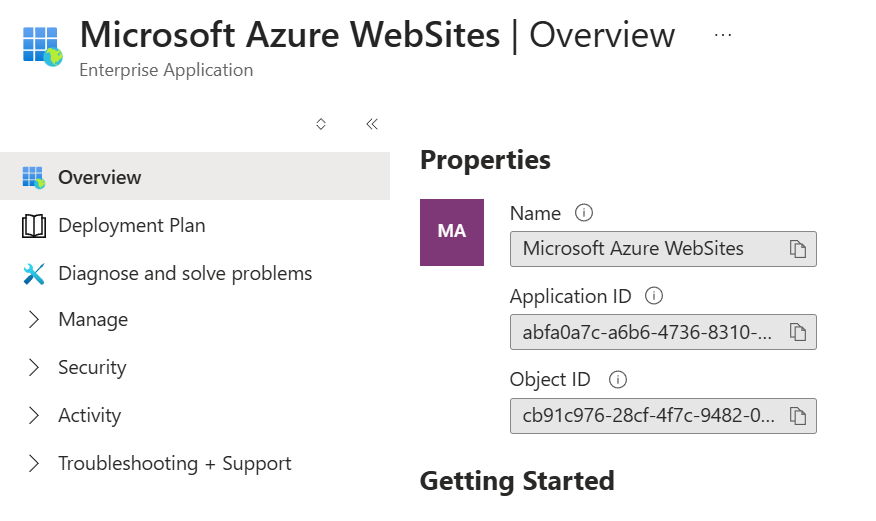Click the purple MA application logo
876x521 pixels.
(x=452, y=232)
